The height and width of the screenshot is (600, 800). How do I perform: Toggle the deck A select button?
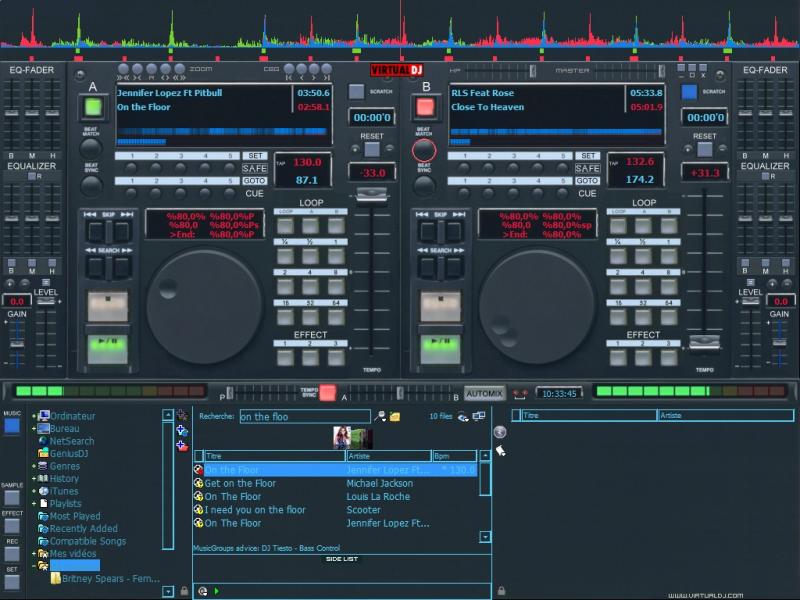(93, 108)
